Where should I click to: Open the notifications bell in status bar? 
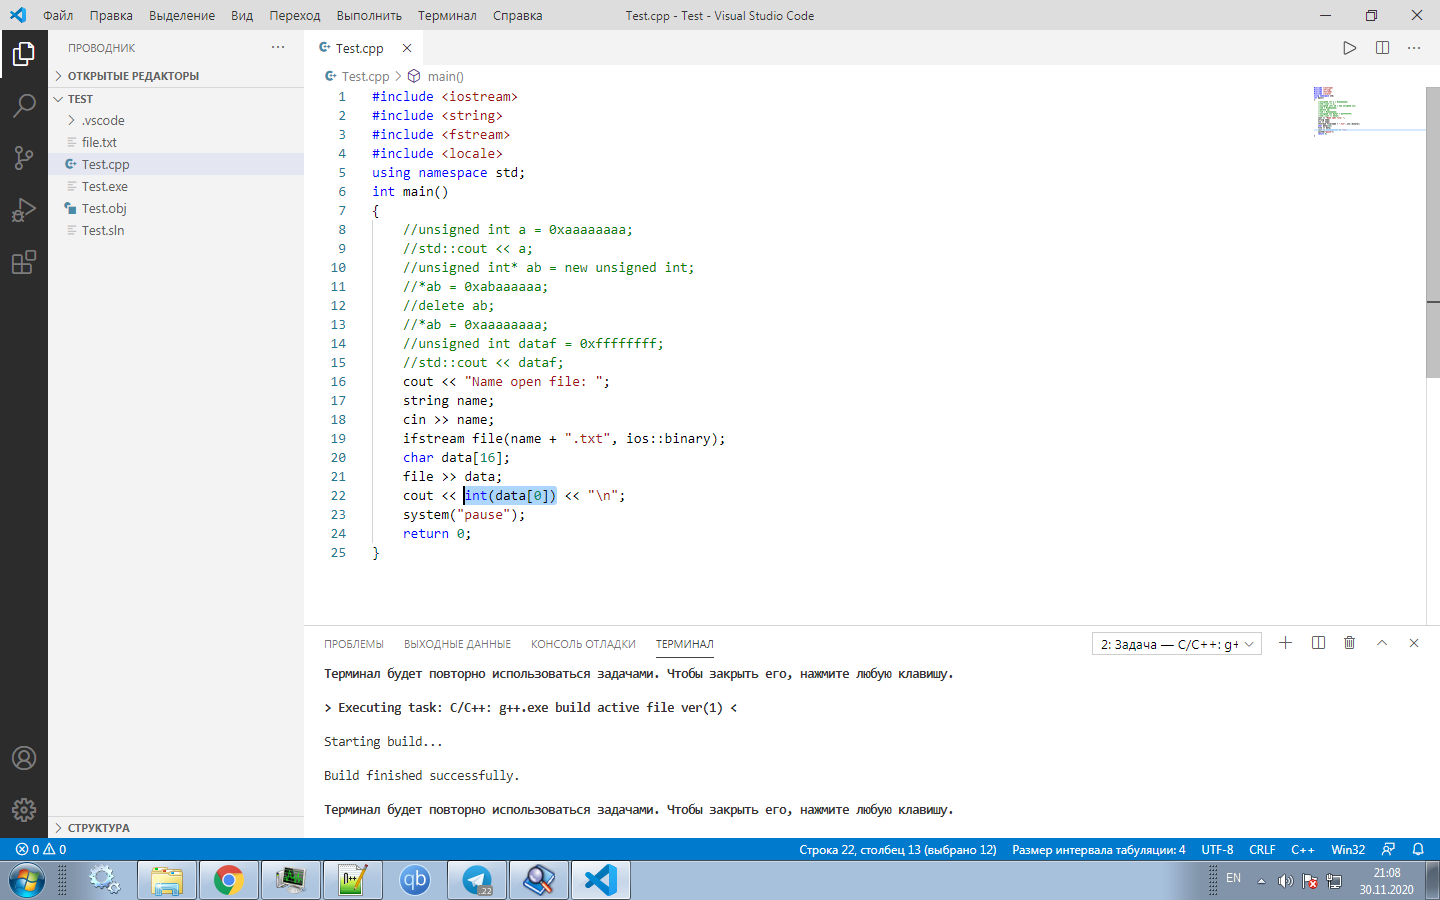(1418, 849)
